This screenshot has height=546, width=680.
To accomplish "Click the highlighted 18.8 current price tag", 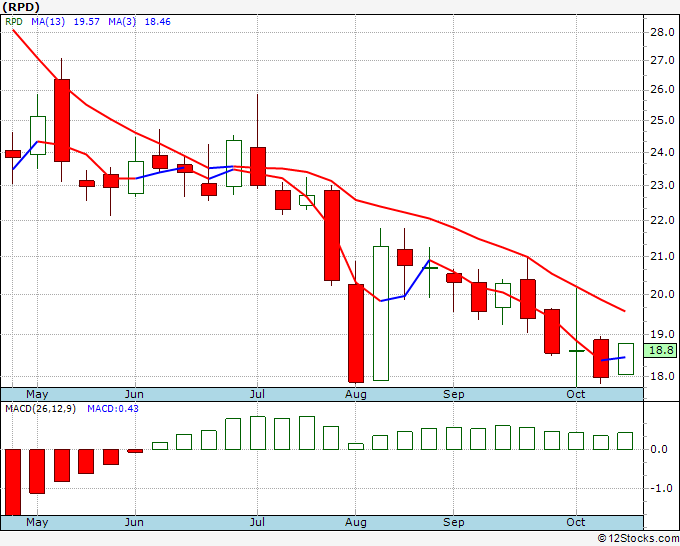I will [x=660, y=350].
